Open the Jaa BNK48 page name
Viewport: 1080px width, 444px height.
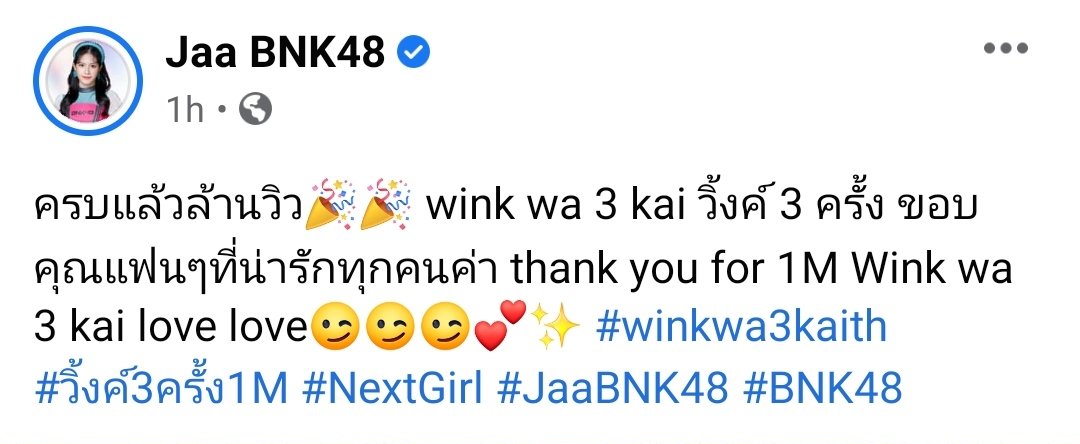(276, 53)
